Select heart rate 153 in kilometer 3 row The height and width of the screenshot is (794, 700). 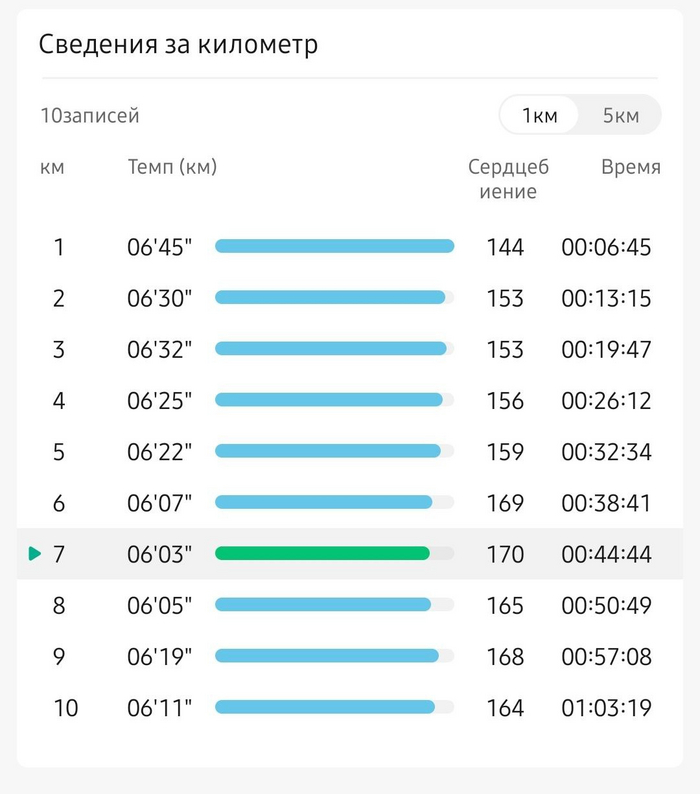[505, 349]
